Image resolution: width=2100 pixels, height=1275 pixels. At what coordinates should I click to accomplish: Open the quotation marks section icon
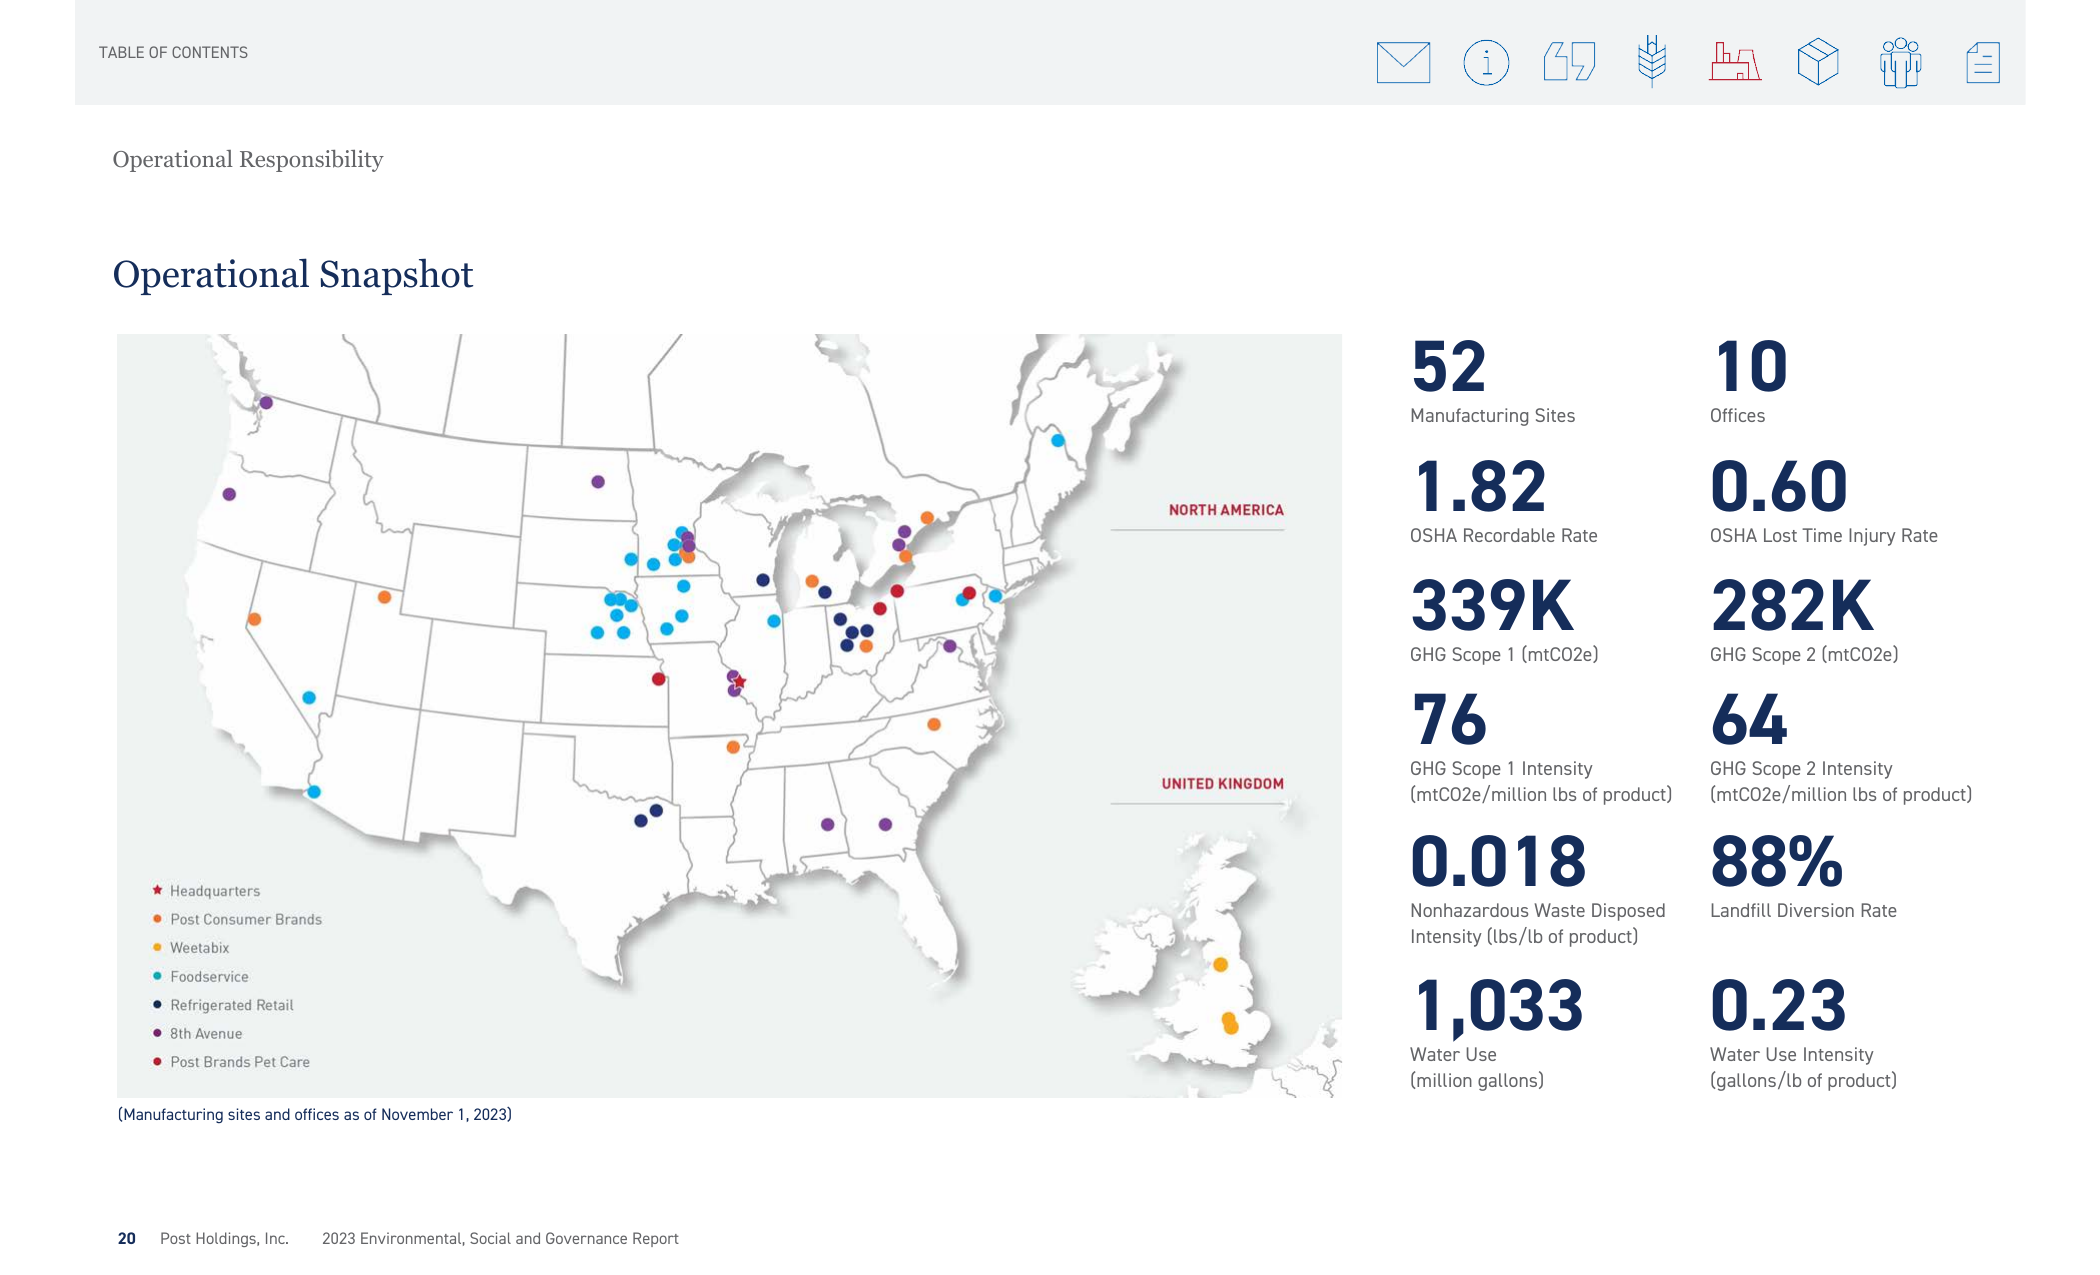click(x=1569, y=61)
